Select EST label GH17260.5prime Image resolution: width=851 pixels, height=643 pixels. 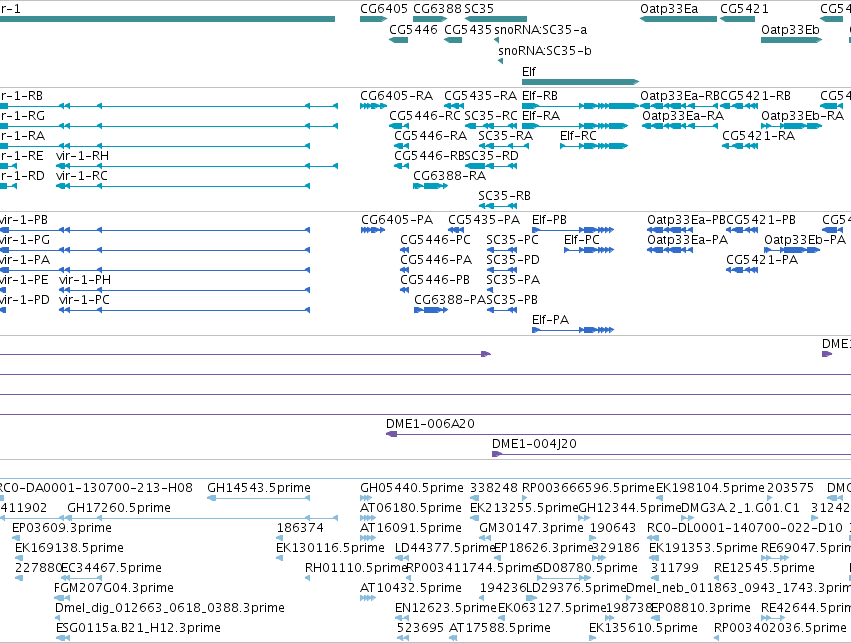[119, 508]
